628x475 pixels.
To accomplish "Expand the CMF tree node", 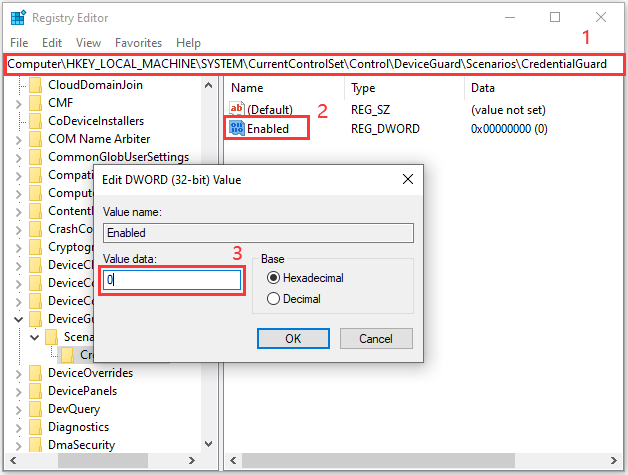I will tap(18, 104).
